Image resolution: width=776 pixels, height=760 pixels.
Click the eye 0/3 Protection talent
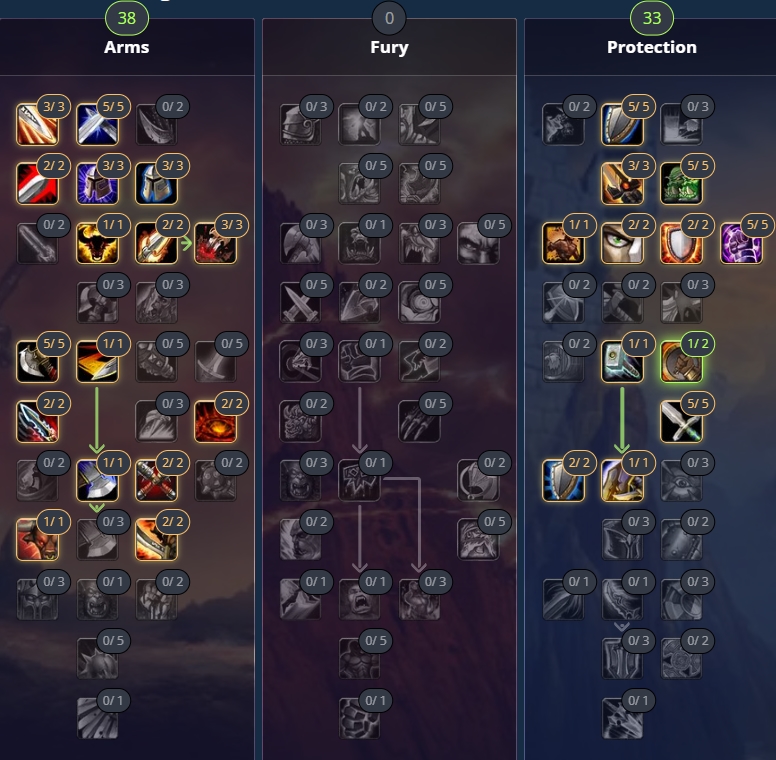(x=681, y=480)
